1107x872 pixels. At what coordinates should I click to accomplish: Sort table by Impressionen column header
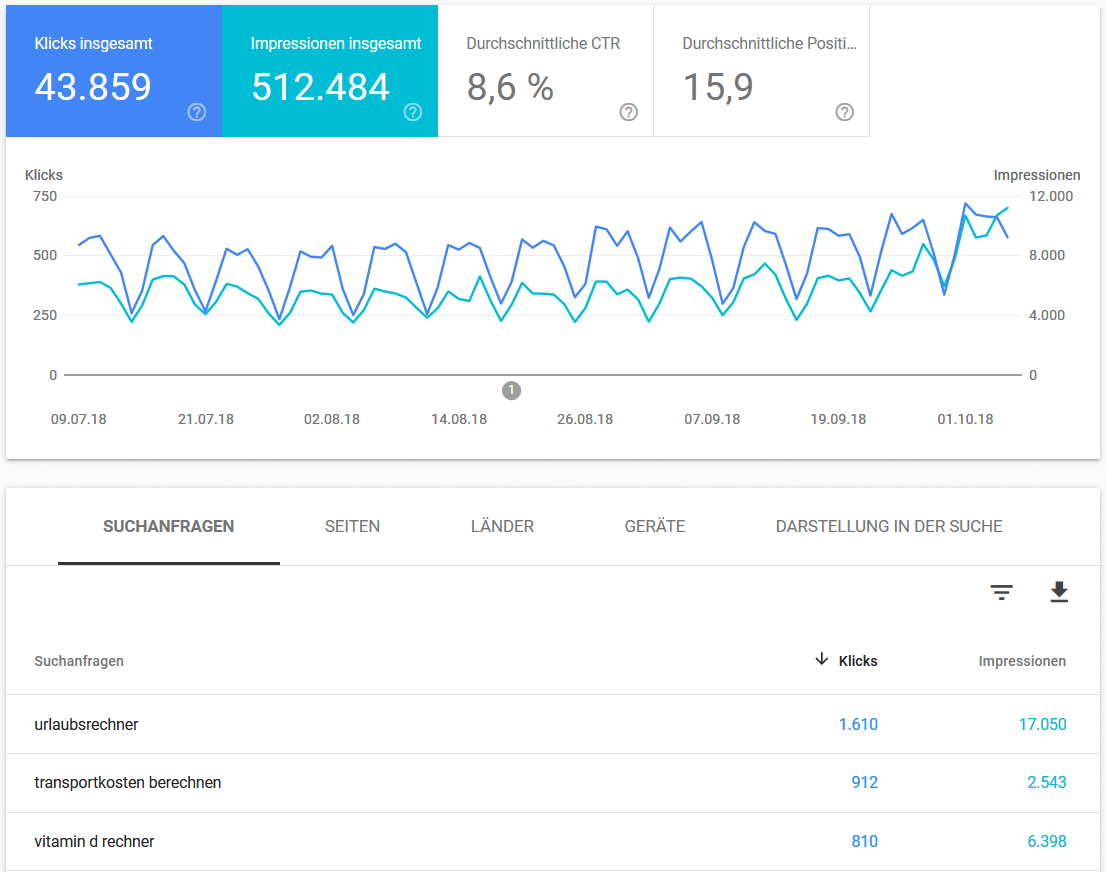tap(1021, 661)
